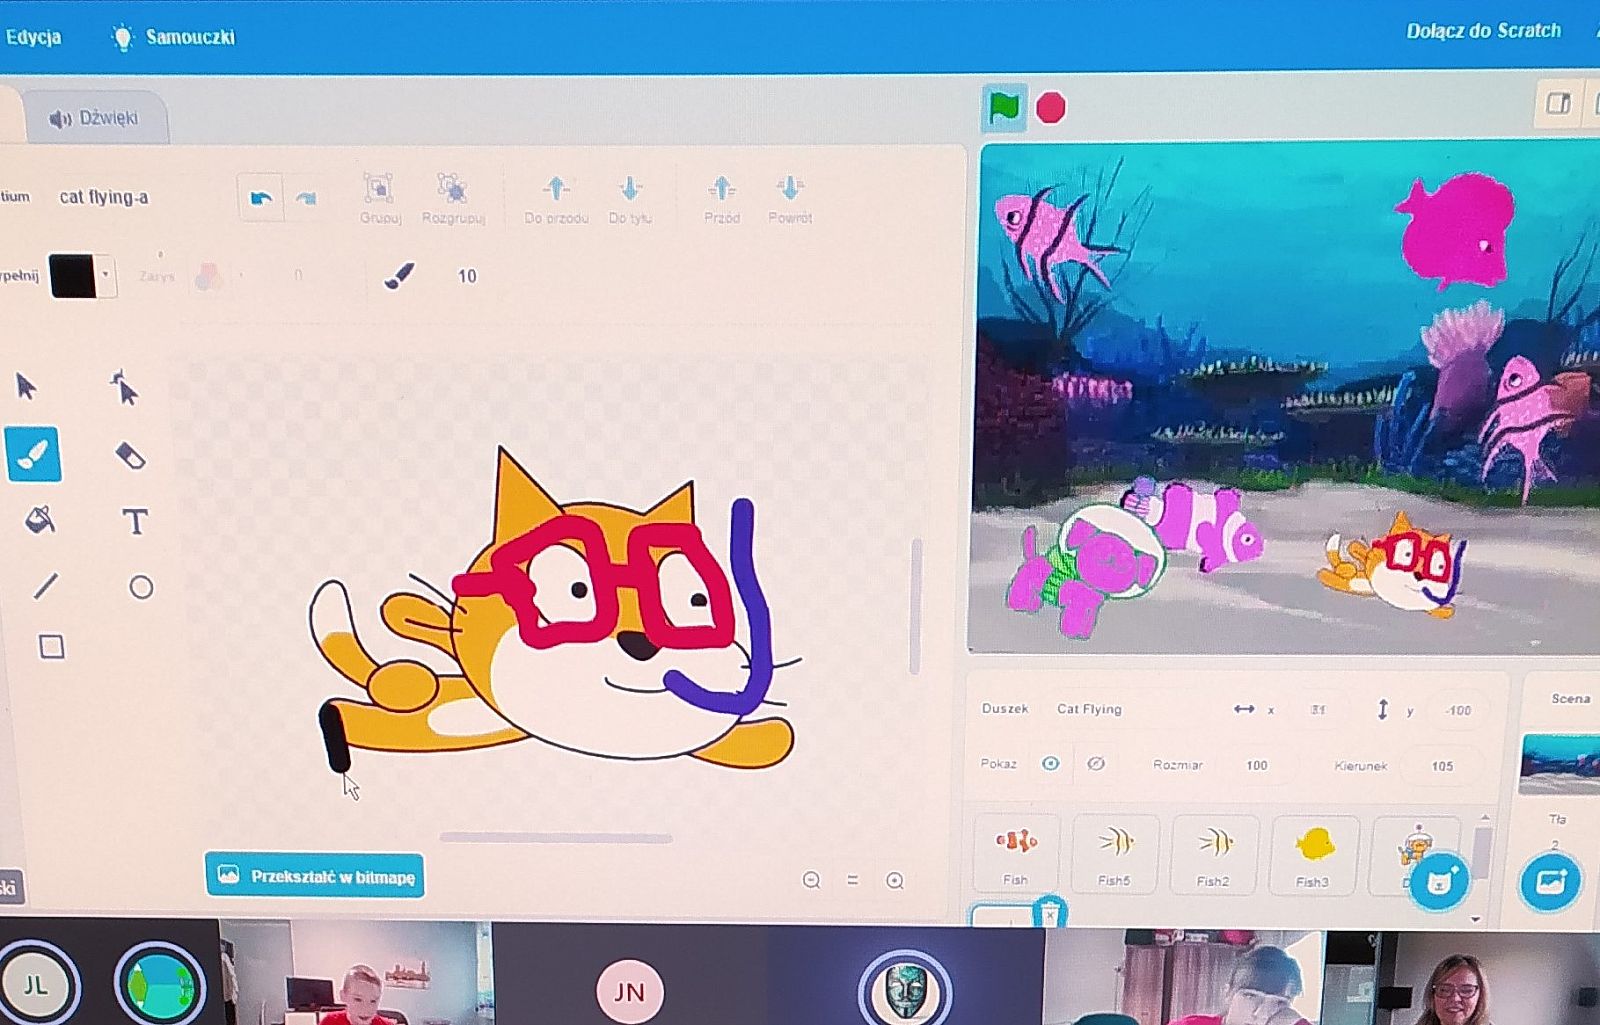Open the outline Zarys color swatch

click(209, 276)
